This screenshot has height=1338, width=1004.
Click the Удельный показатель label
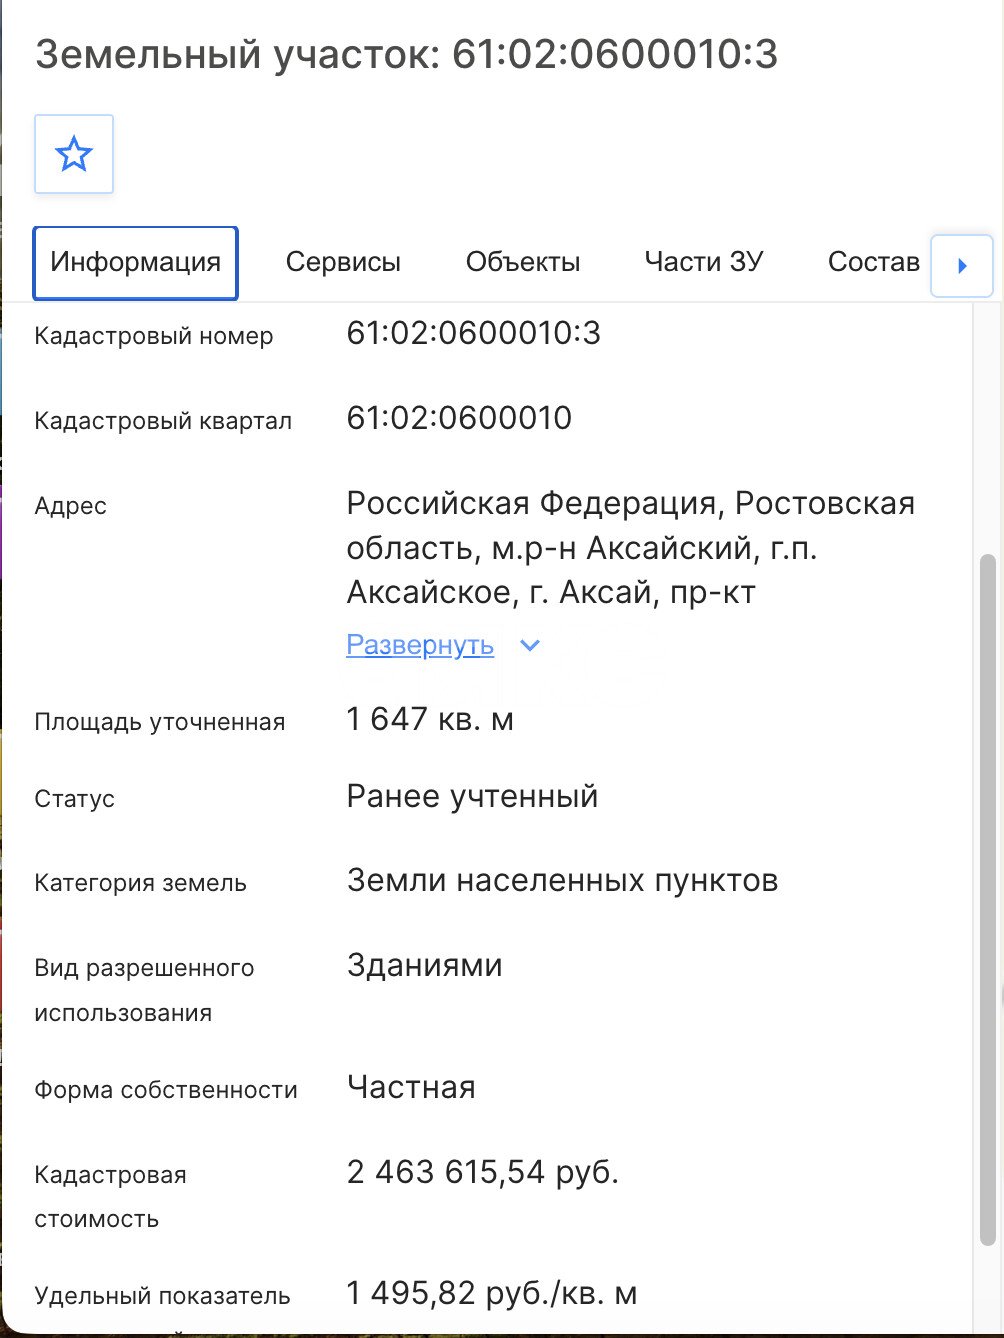162,1297
